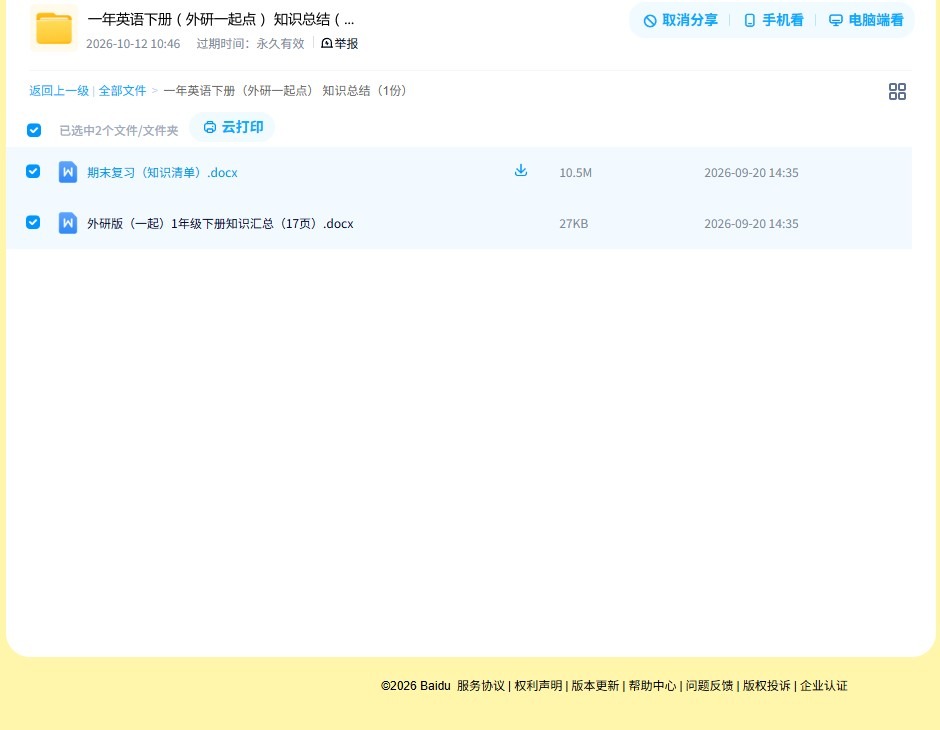The image size is (940, 730).
Task: Open 问题反馈 footer link
Action: [x=710, y=686]
